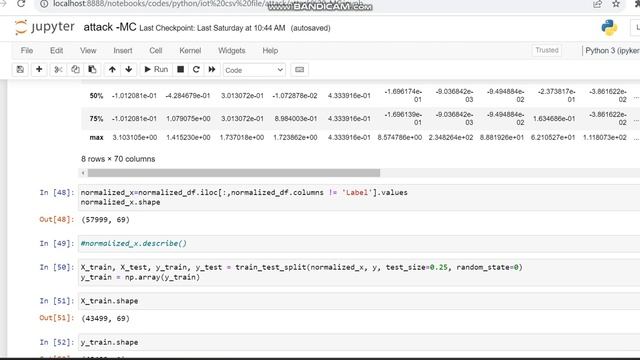Click the Jupyter logo
Screen dimensions: 640x360
pos(44,27)
